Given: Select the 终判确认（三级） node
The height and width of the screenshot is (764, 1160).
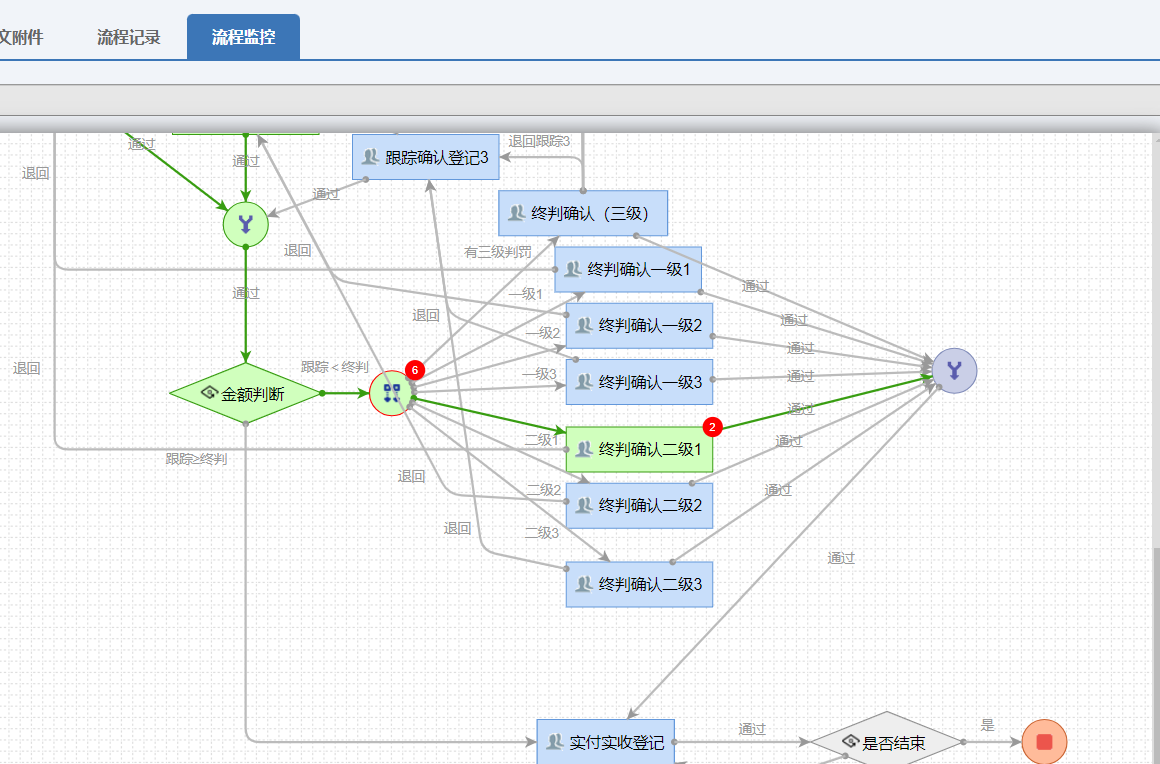Looking at the screenshot, I should [583, 213].
